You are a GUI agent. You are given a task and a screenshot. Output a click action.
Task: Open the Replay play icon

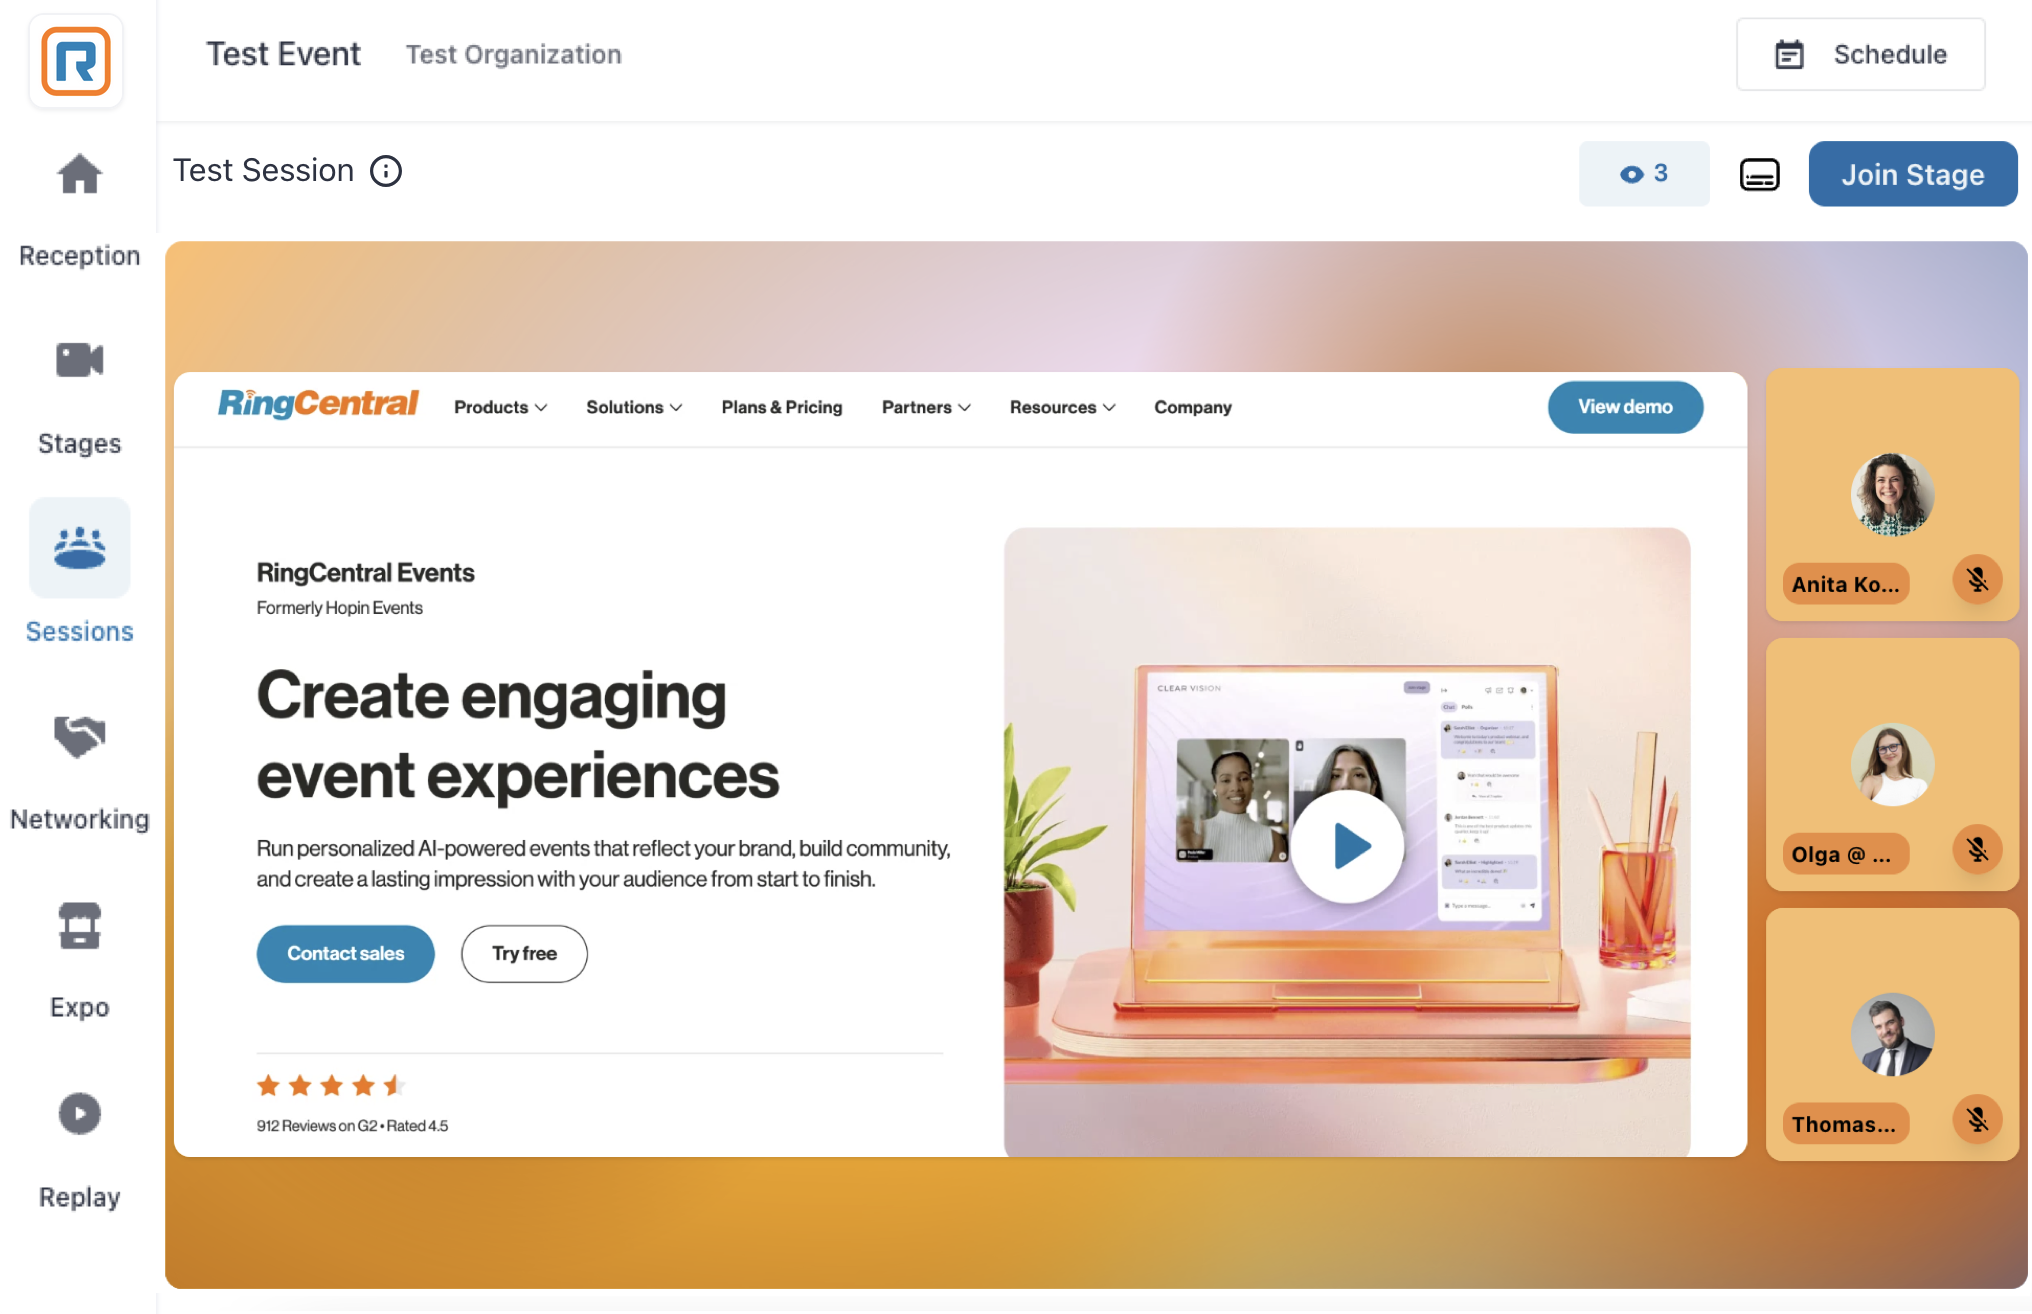(x=79, y=1113)
